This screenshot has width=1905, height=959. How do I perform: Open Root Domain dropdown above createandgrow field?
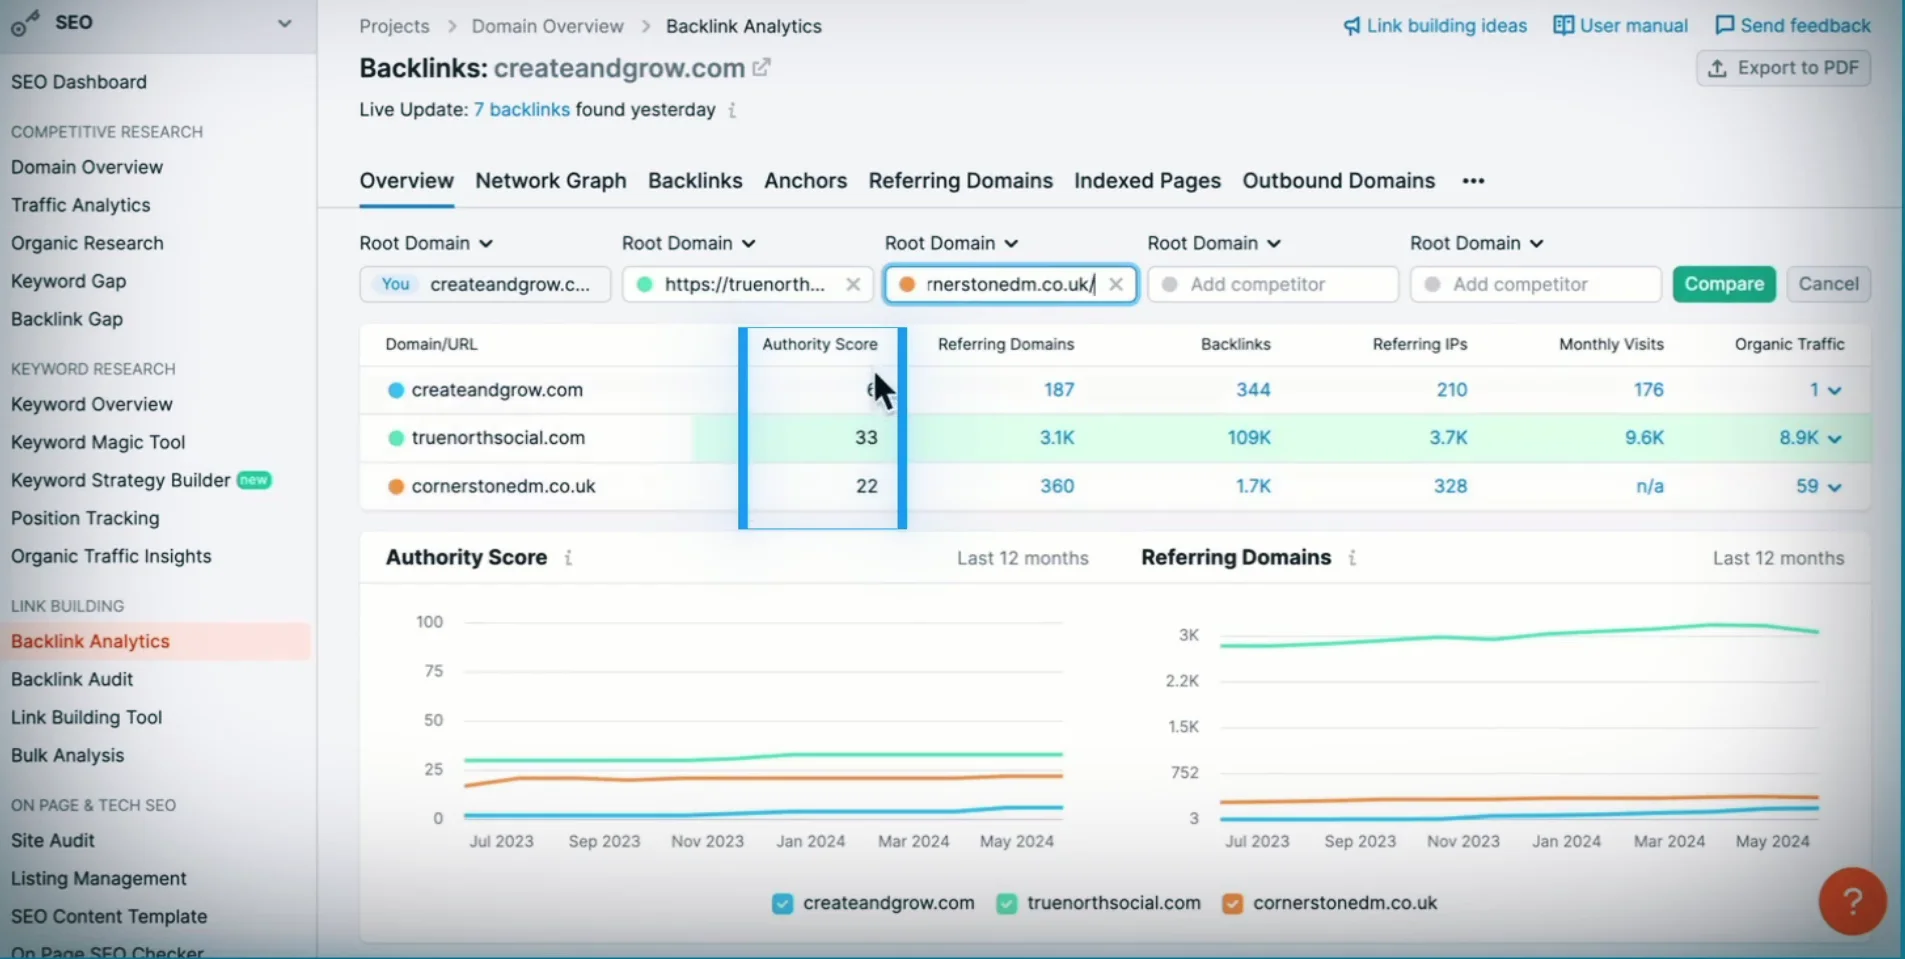pyautogui.click(x=427, y=243)
